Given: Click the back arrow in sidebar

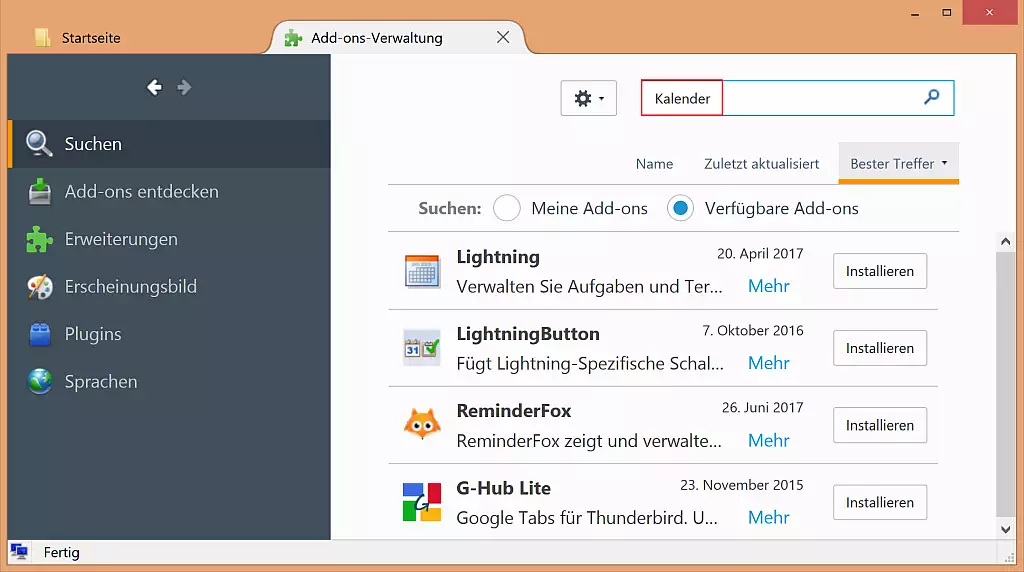Looking at the screenshot, I should pyautogui.click(x=154, y=88).
